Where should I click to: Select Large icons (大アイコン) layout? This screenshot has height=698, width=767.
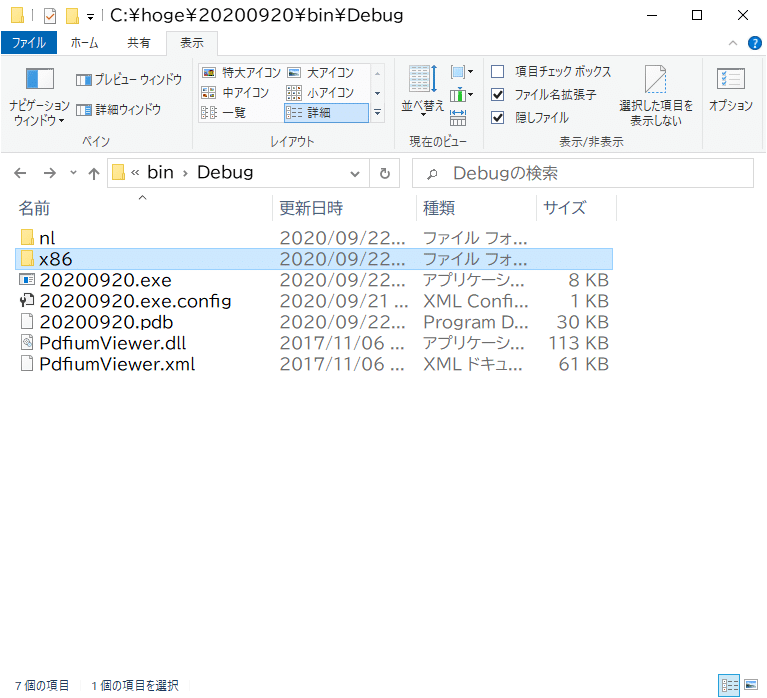[x=326, y=73]
